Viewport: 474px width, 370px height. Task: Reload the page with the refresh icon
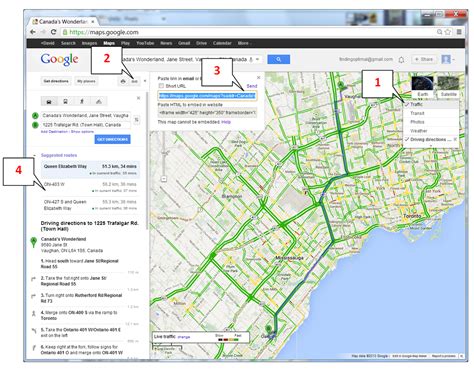click(x=53, y=32)
